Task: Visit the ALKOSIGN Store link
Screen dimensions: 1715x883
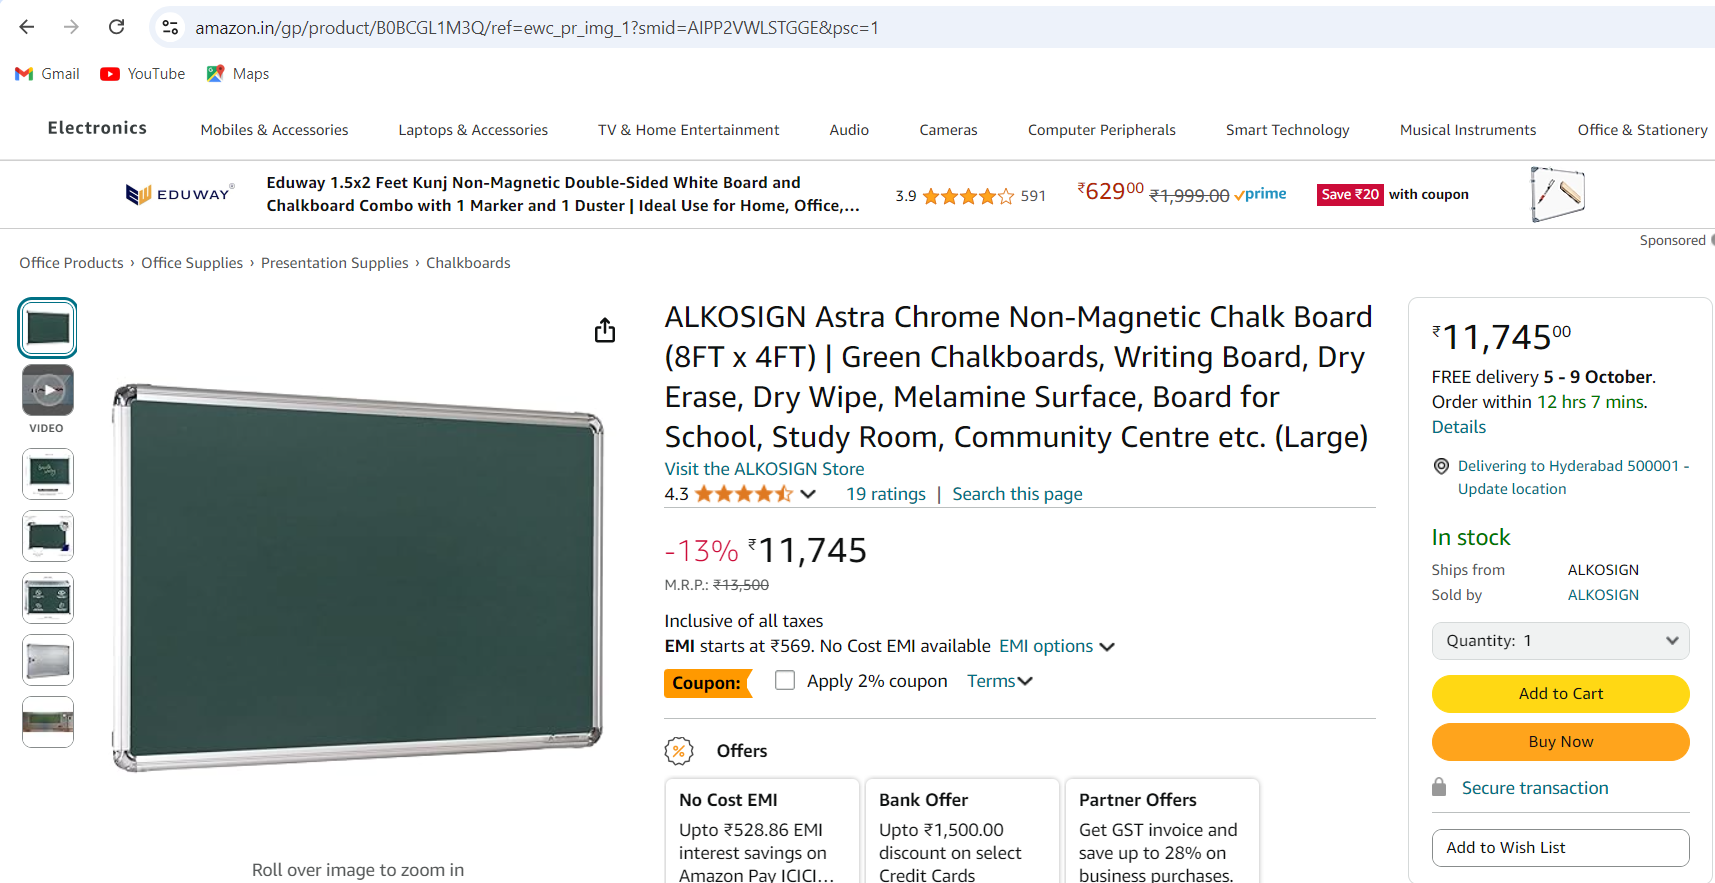Action: (x=764, y=469)
